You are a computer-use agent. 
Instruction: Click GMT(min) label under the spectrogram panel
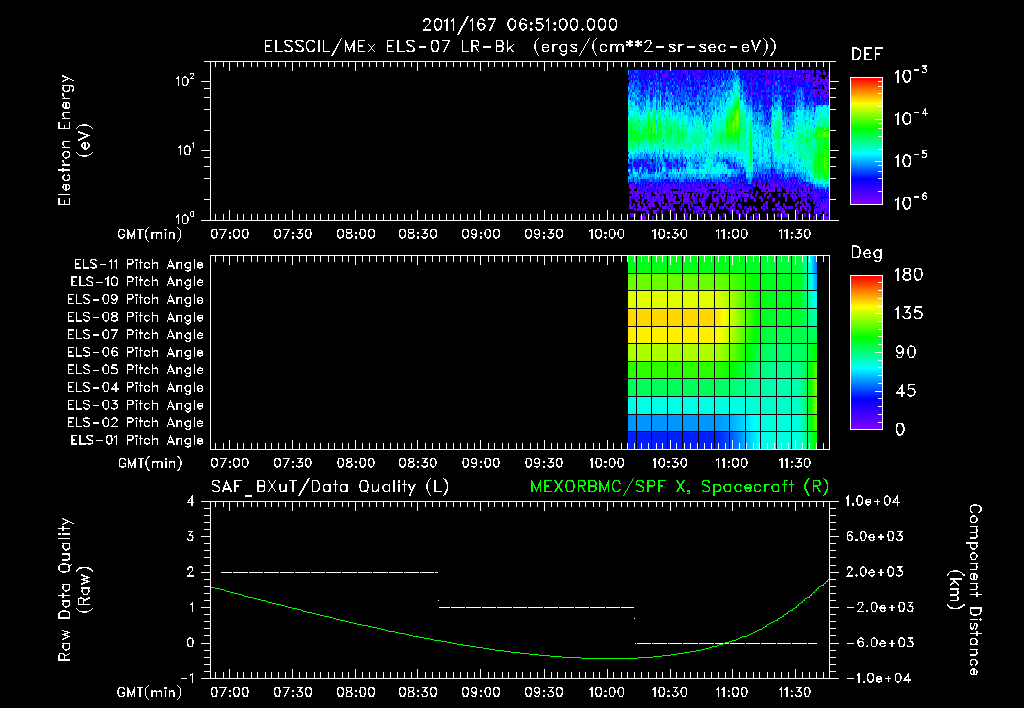pos(149,234)
